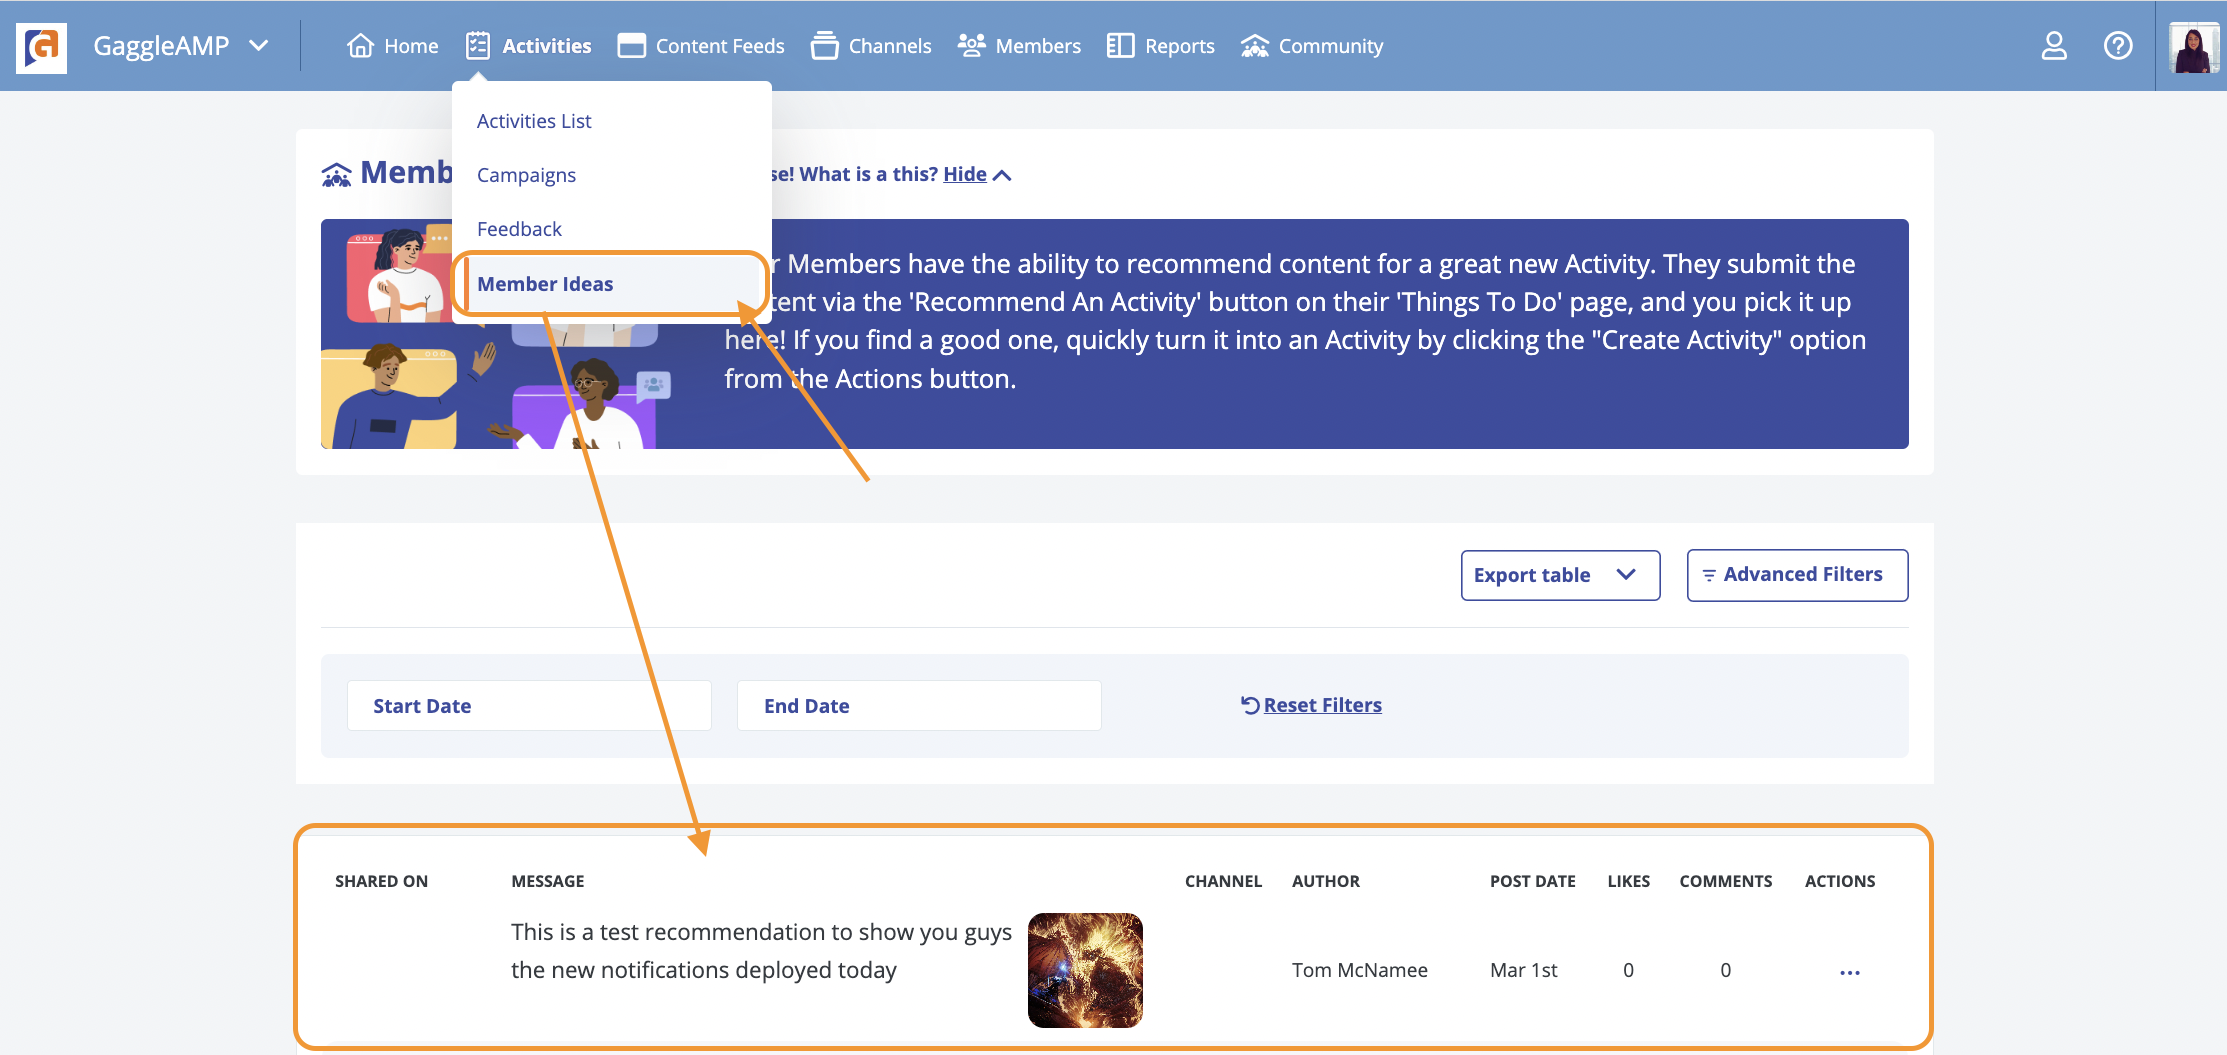Screen dimensions: 2227x1055
Task: Click the Reset Filters link
Action: tap(1321, 705)
